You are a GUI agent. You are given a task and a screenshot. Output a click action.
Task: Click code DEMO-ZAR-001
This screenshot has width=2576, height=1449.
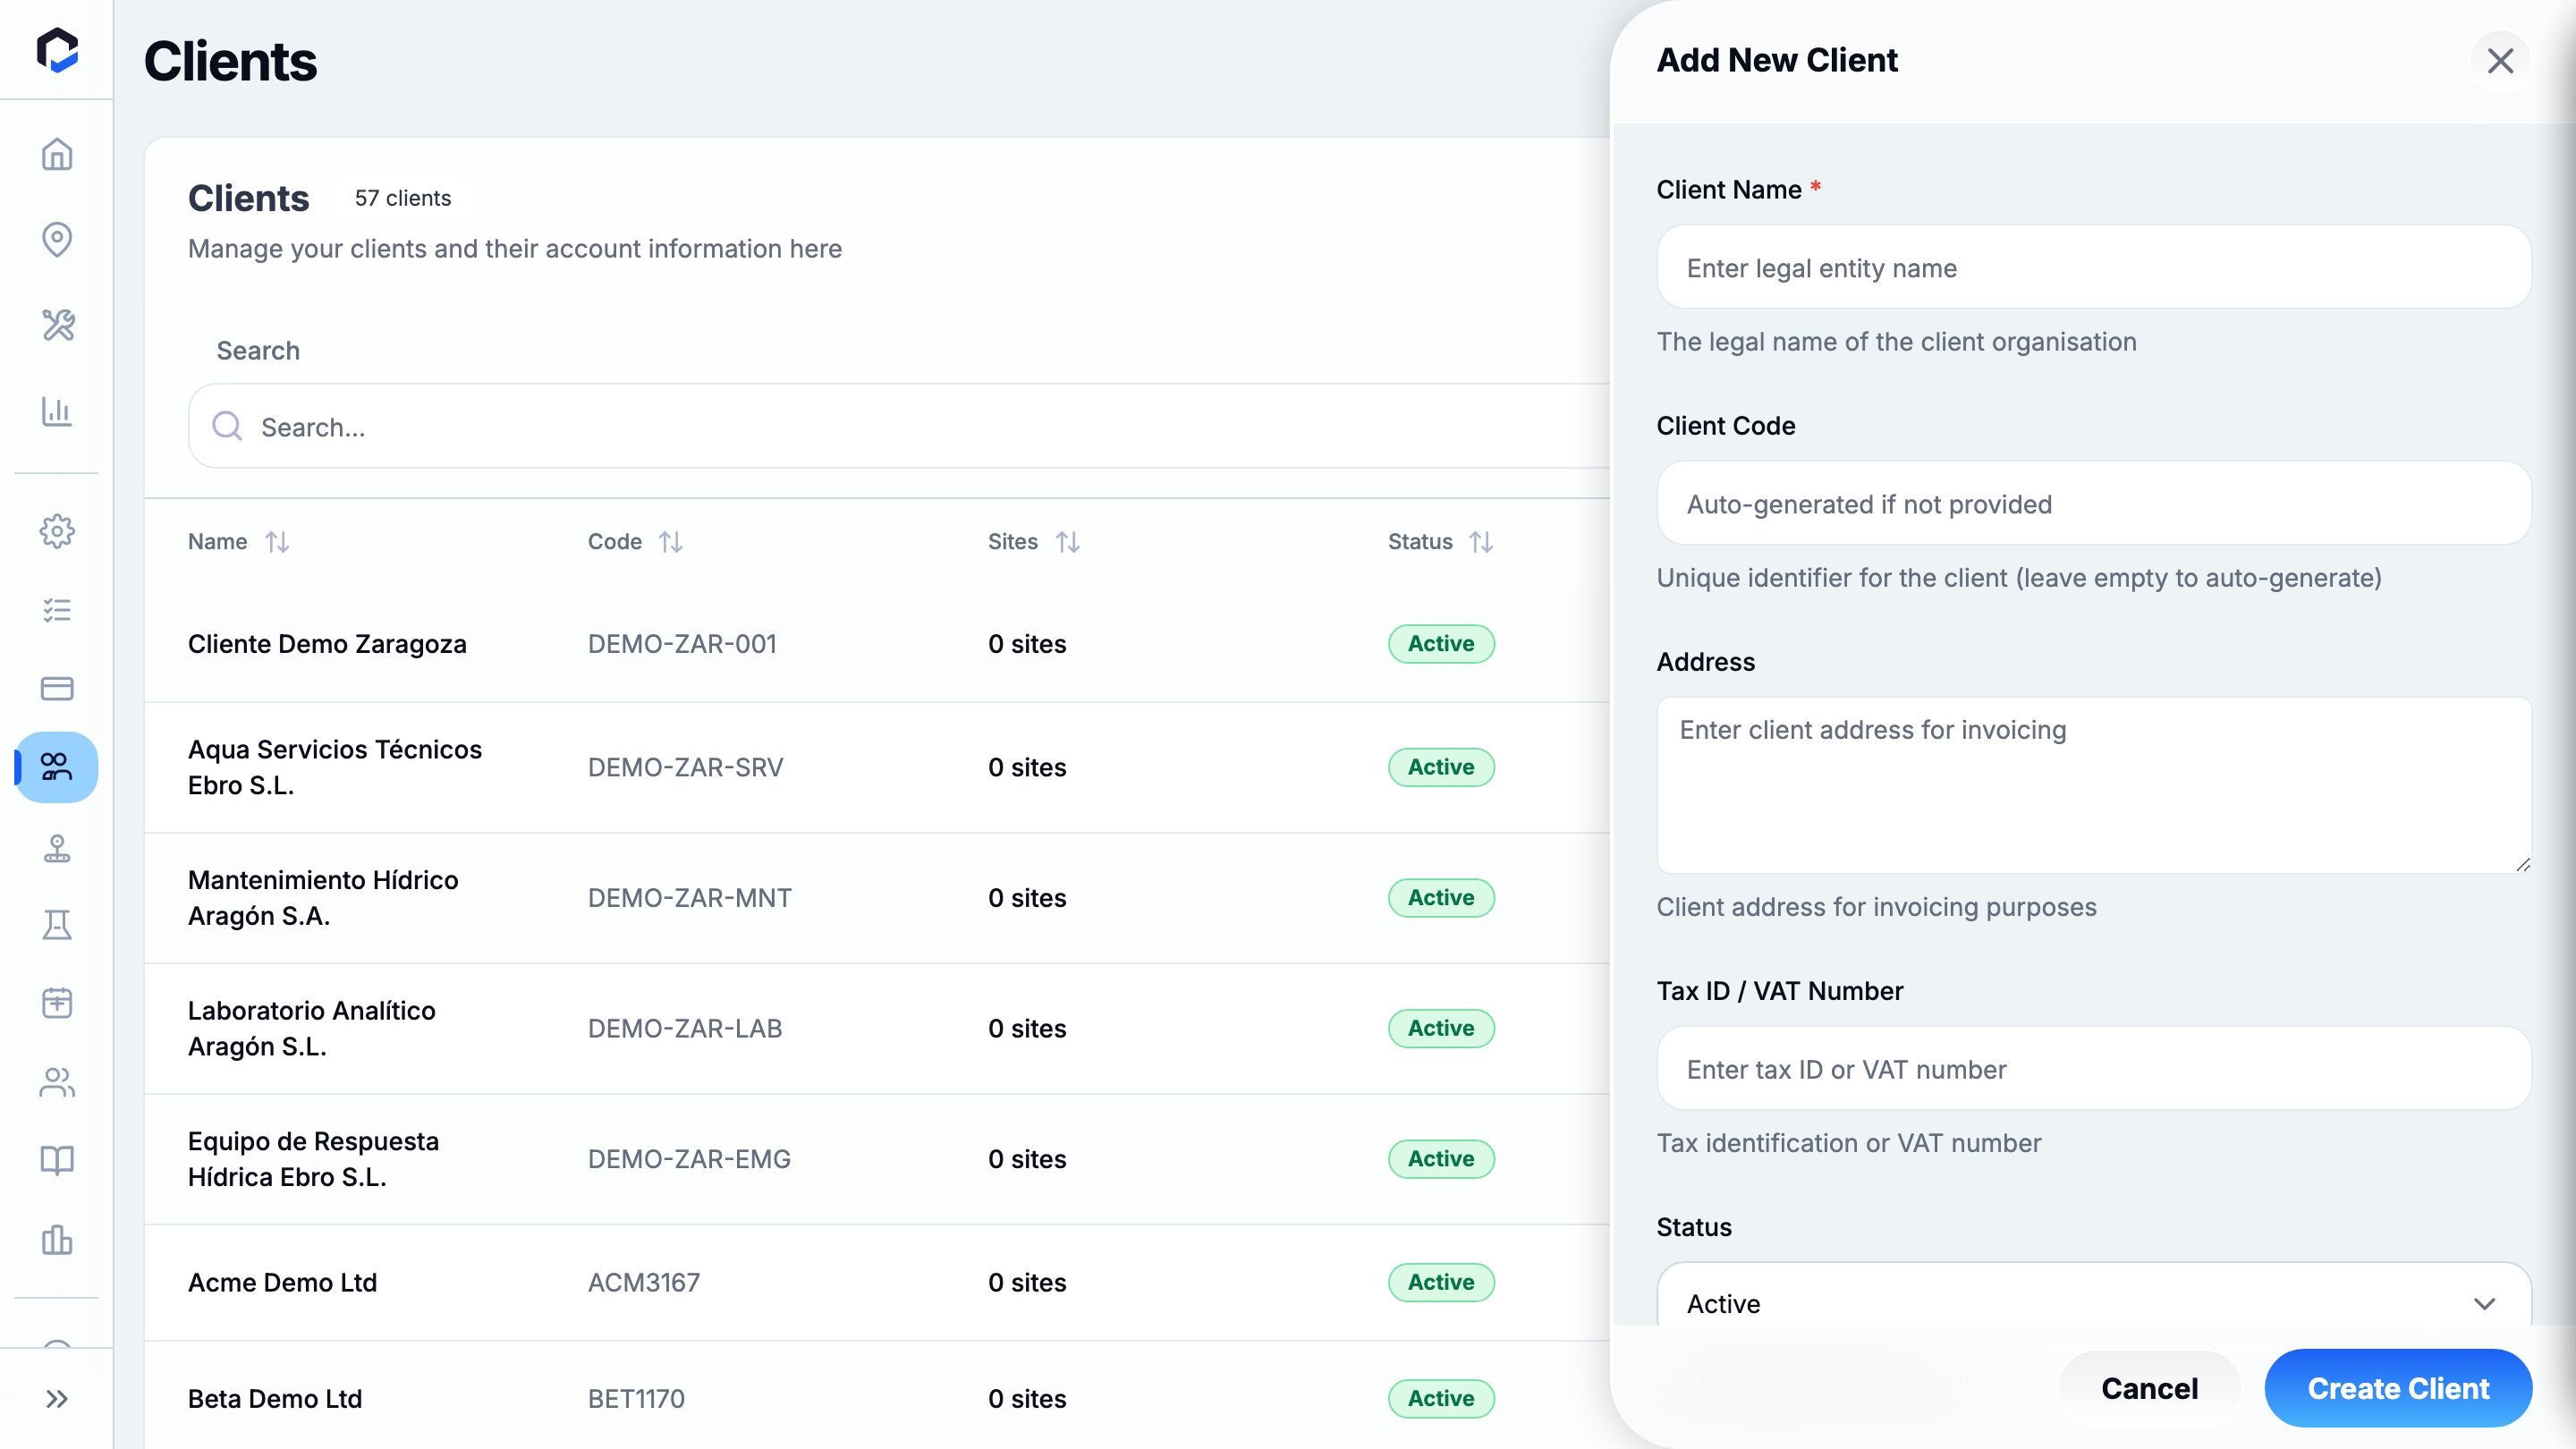[x=682, y=644]
